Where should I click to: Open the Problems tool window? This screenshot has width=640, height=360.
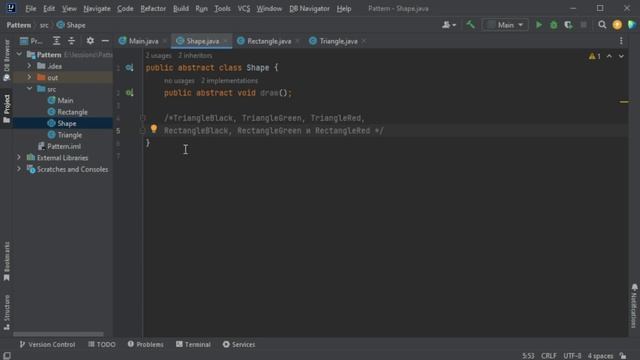coord(146,344)
